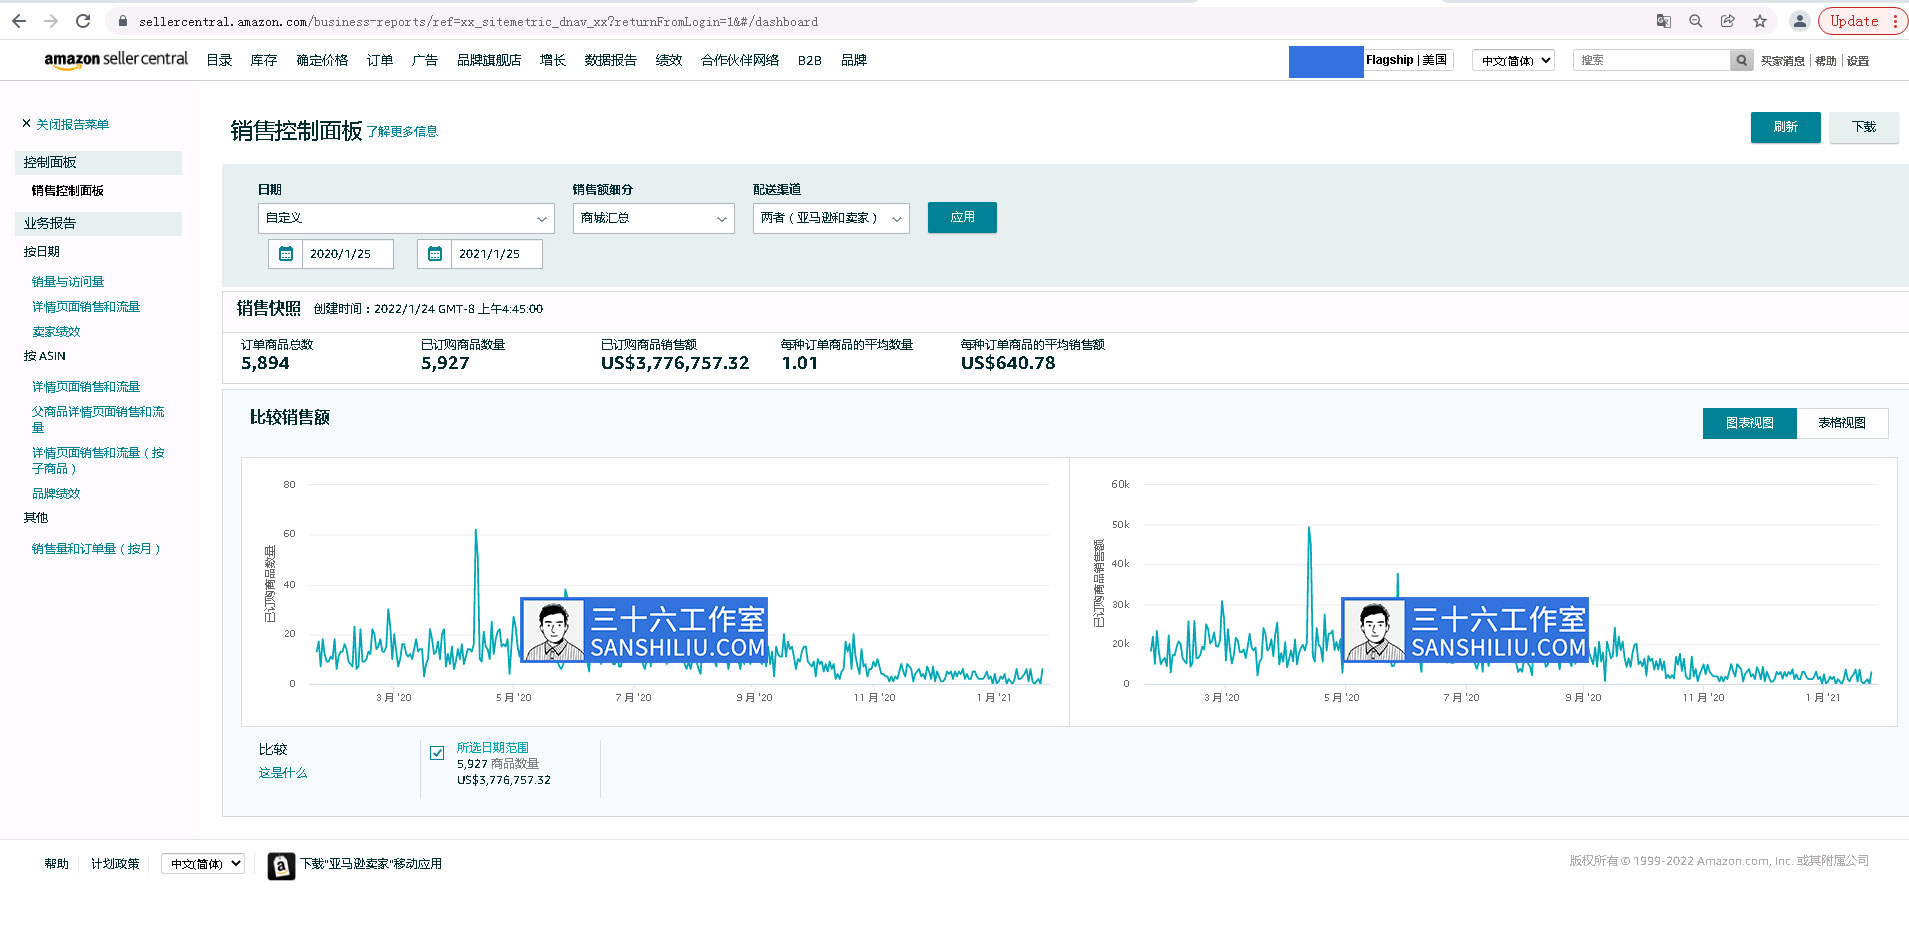Click the 帮助 link in the header
Screen dimensions: 1909x947
point(1826,61)
